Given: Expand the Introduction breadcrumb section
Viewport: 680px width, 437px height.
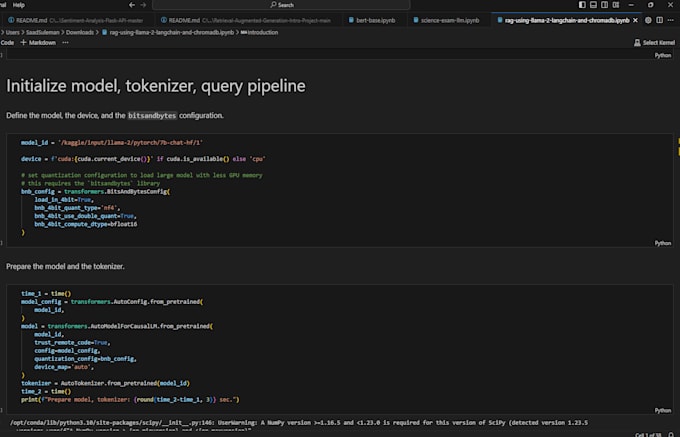Looking at the screenshot, I should (262, 32).
